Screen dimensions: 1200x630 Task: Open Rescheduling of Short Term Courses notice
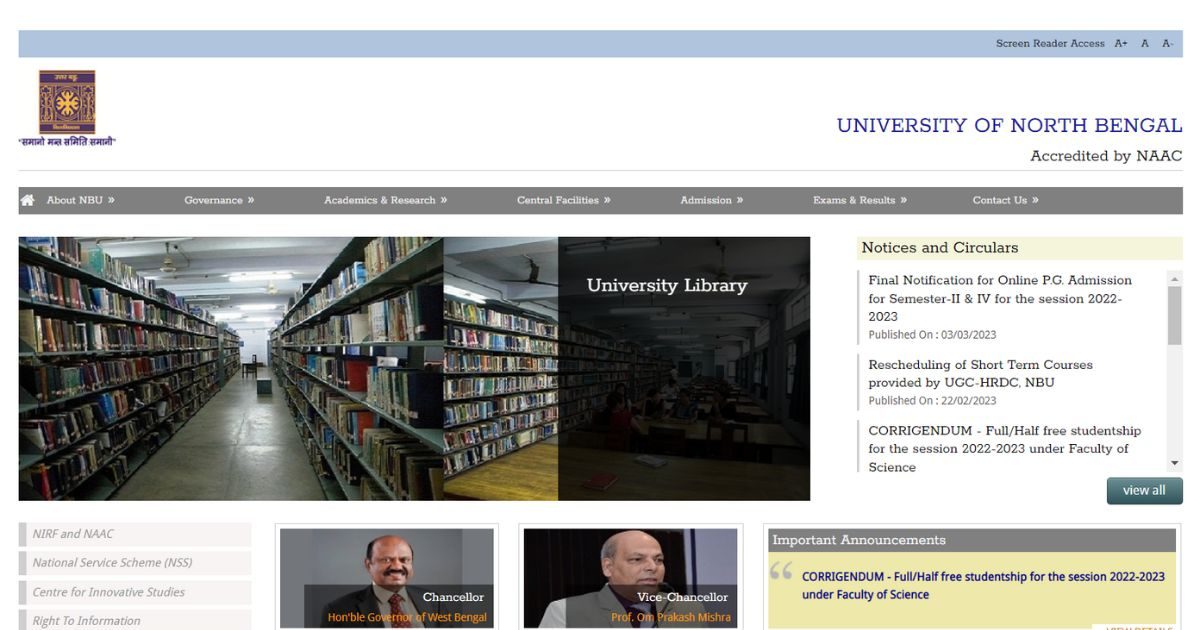point(980,374)
